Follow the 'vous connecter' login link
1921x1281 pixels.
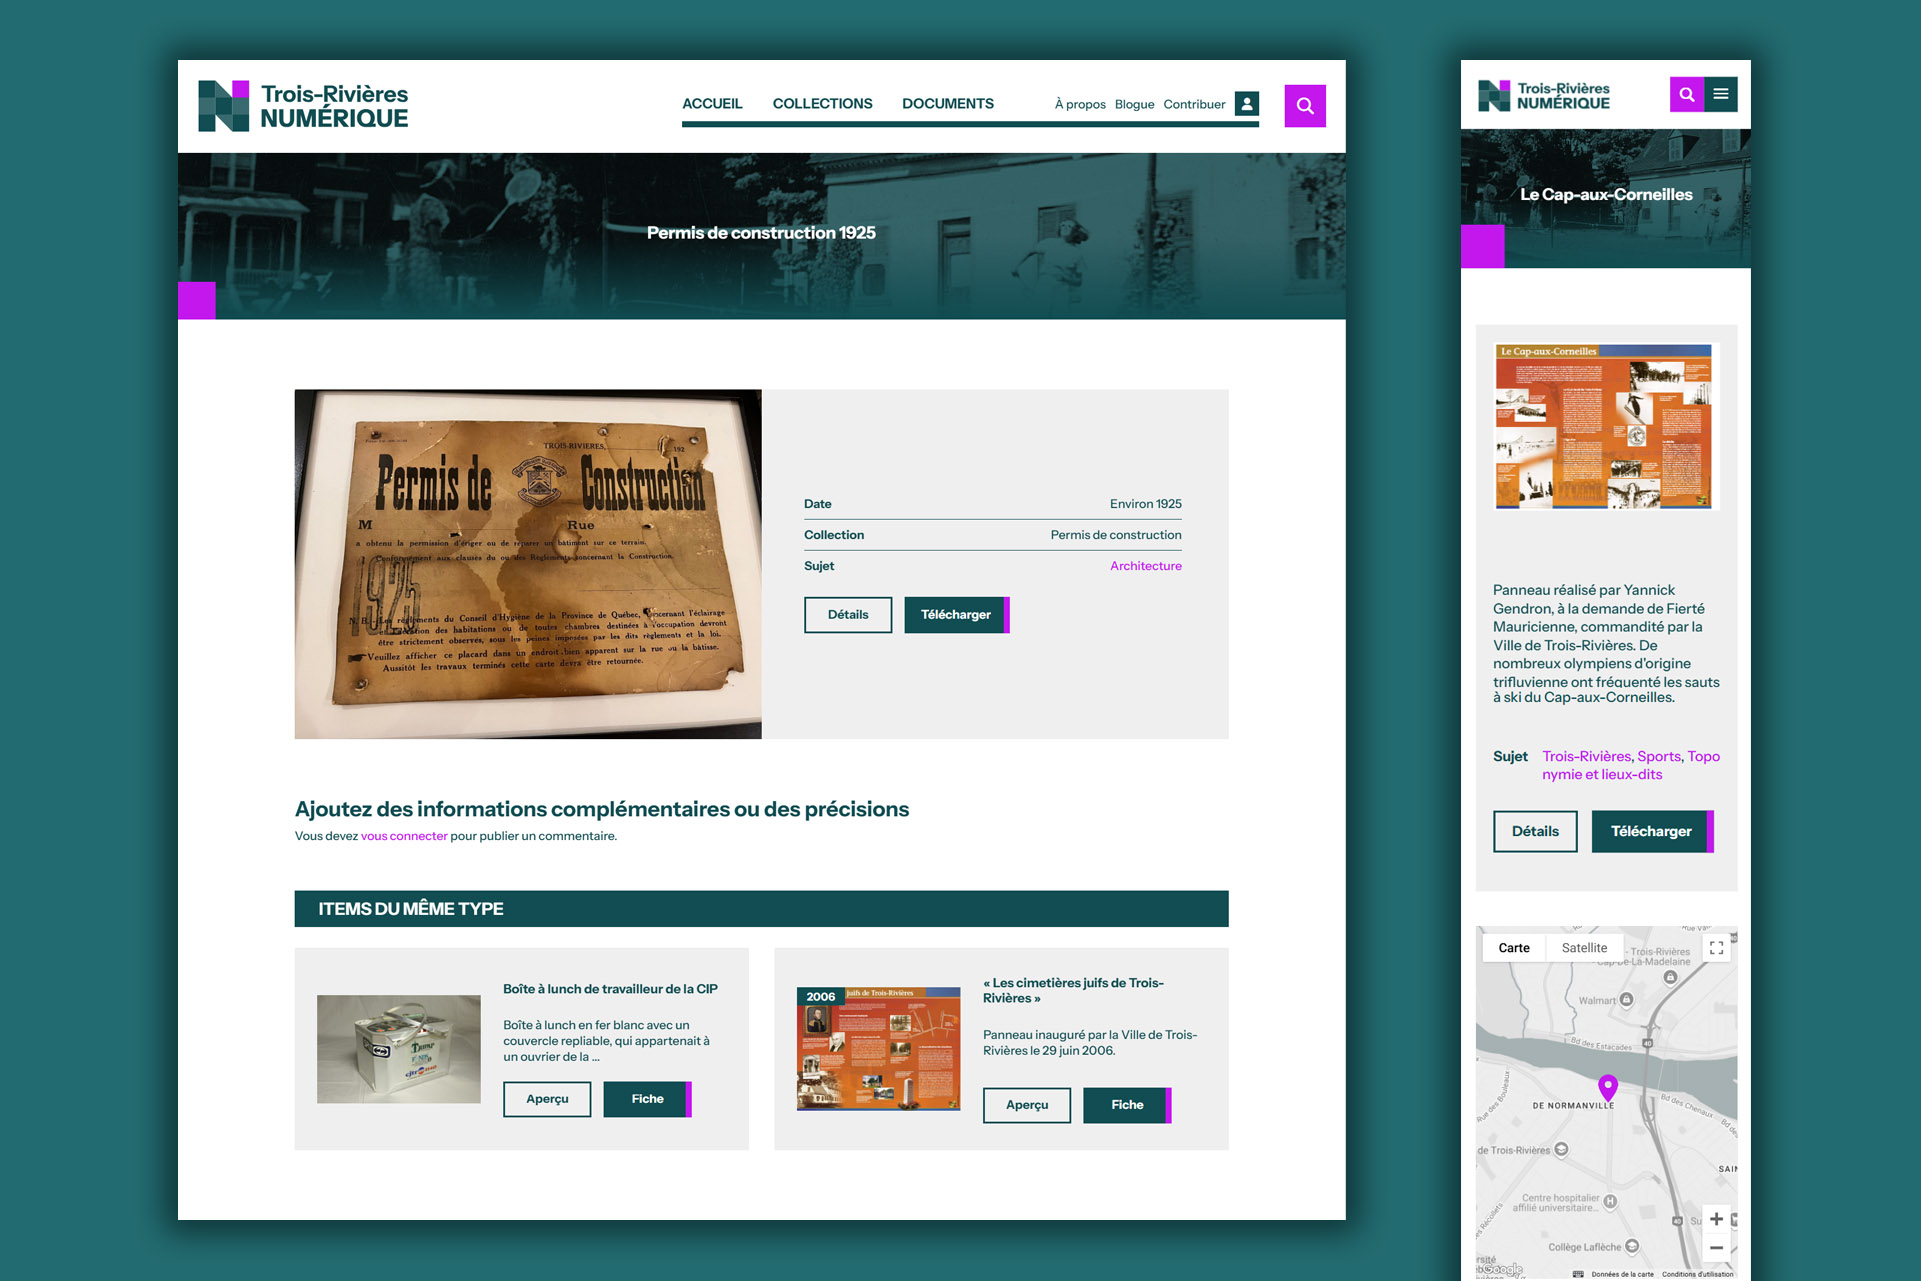(404, 836)
